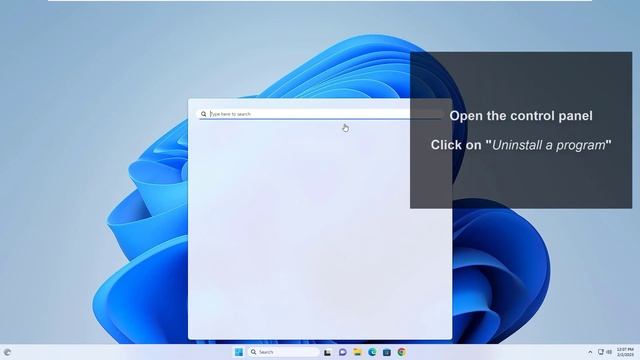Show hidden system tray icons
The width and height of the screenshot is (640, 360).
click(590, 352)
